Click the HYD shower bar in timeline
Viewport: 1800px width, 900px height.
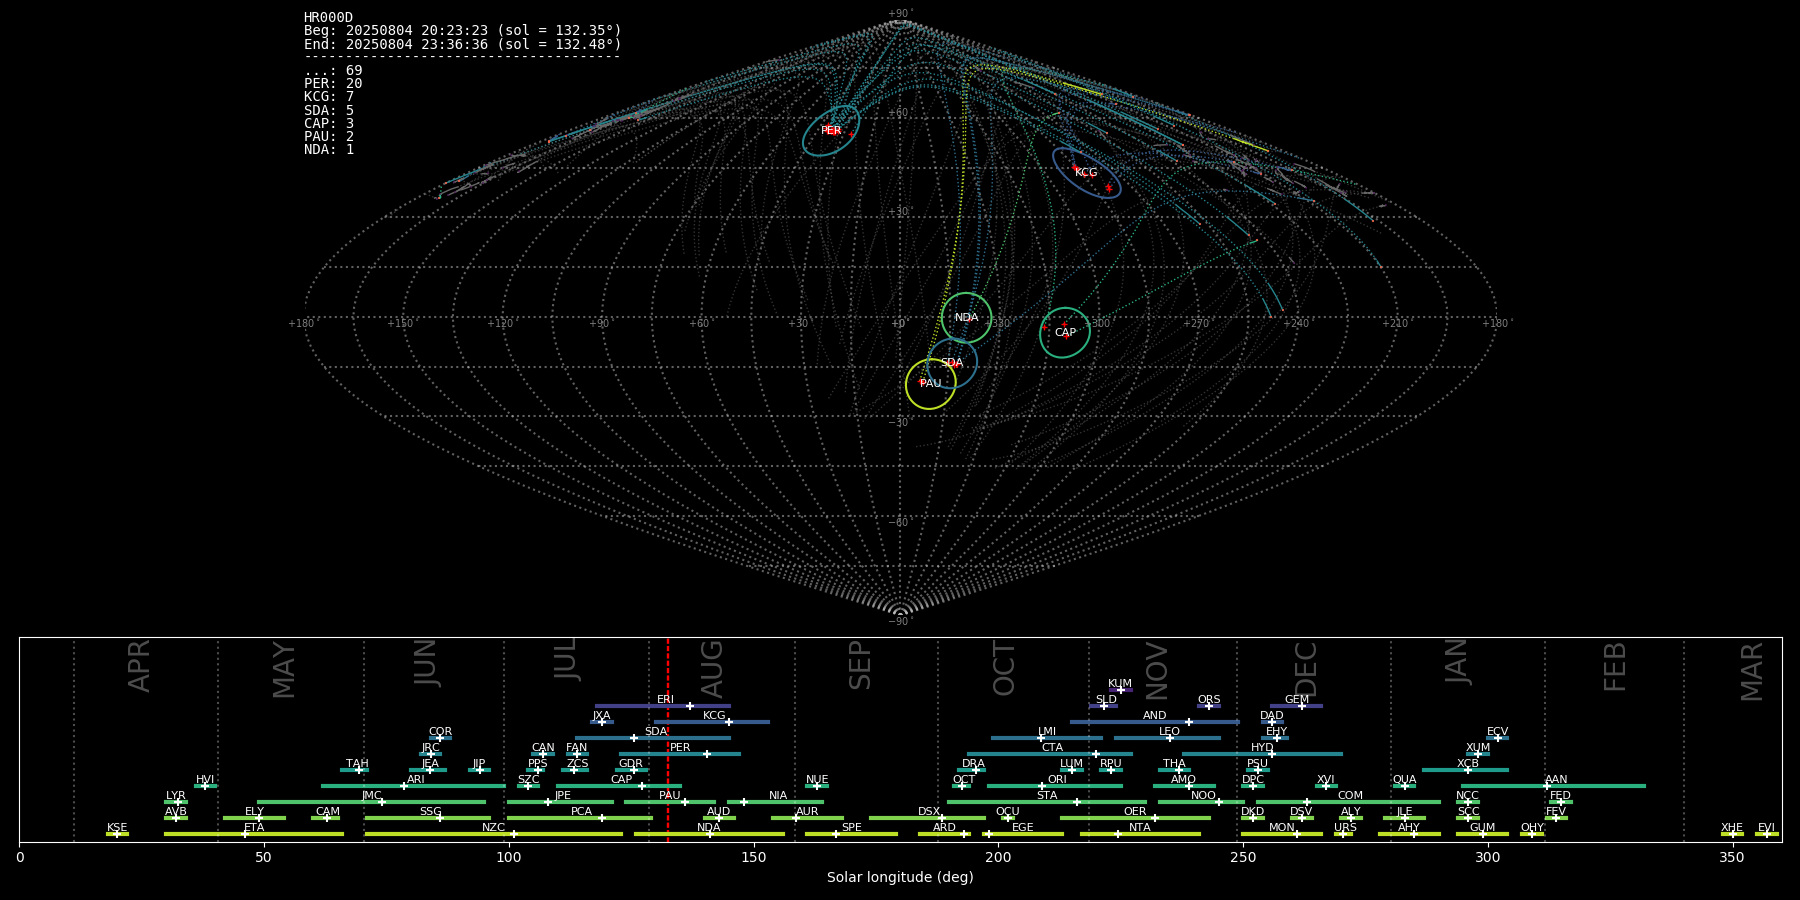(1262, 754)
